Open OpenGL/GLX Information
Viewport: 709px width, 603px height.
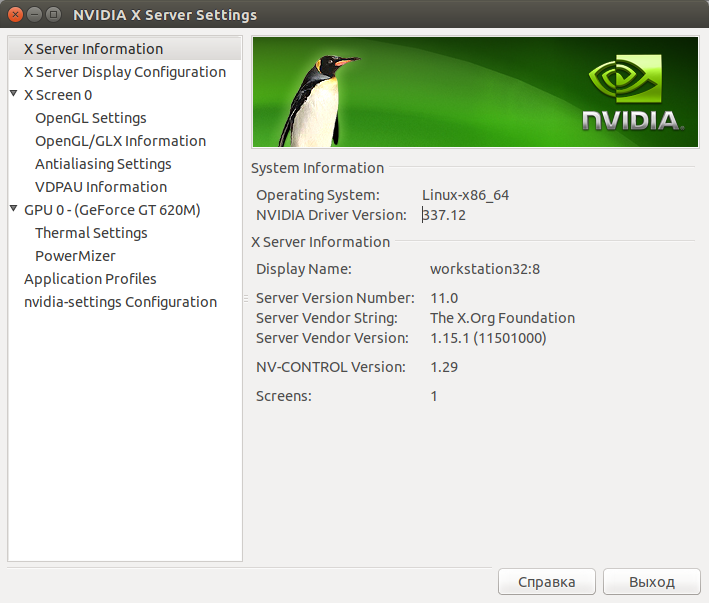[121, 141]
